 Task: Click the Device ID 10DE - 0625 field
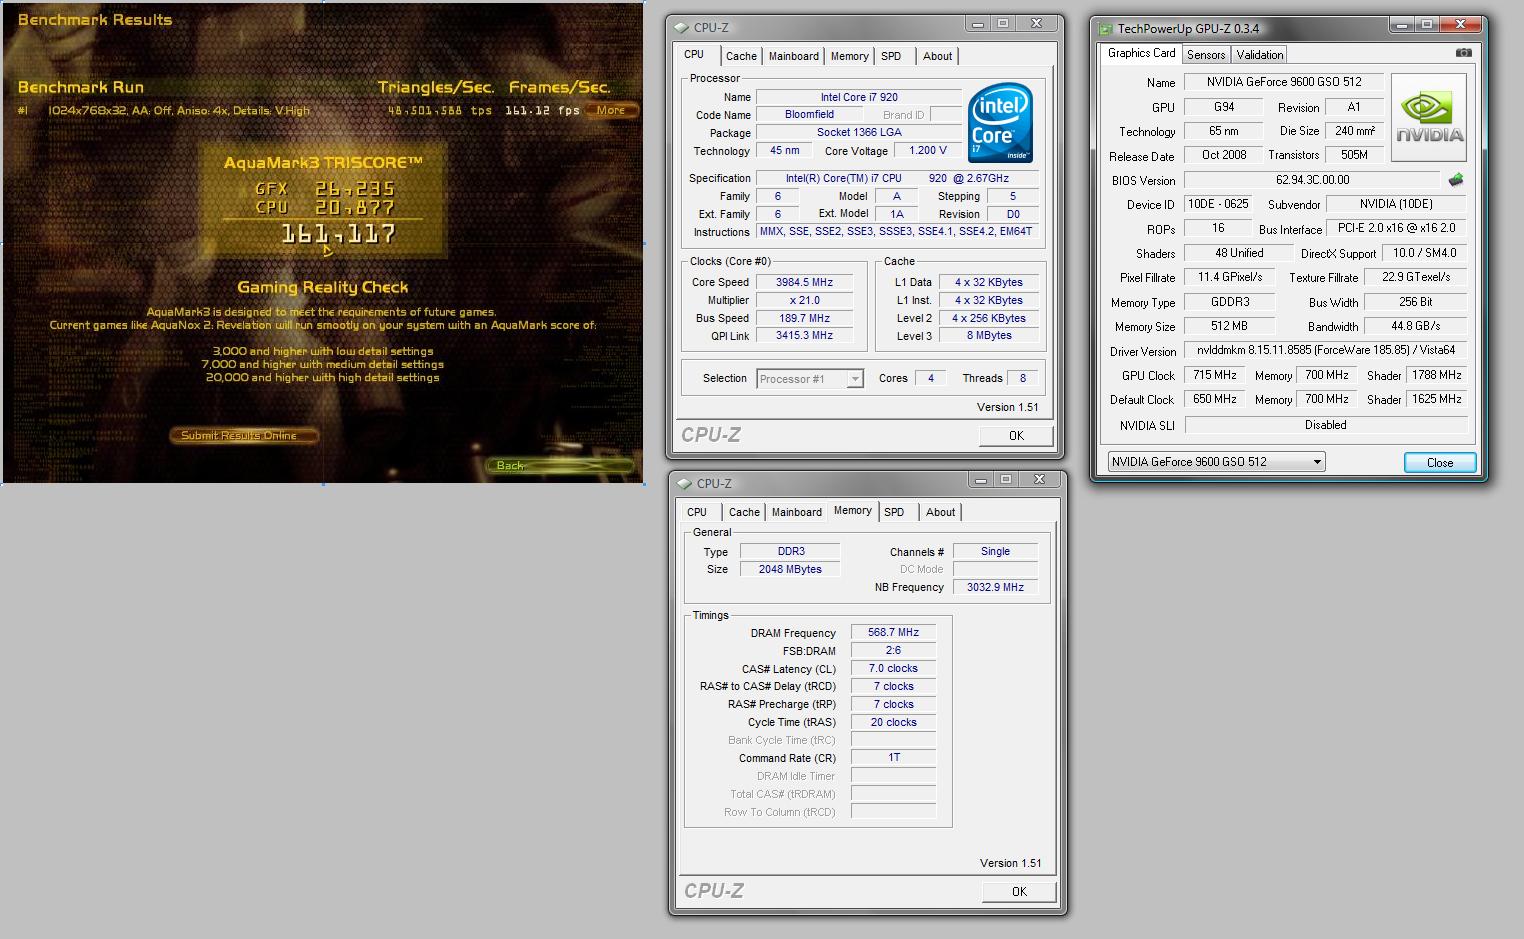coord(1217,204)
